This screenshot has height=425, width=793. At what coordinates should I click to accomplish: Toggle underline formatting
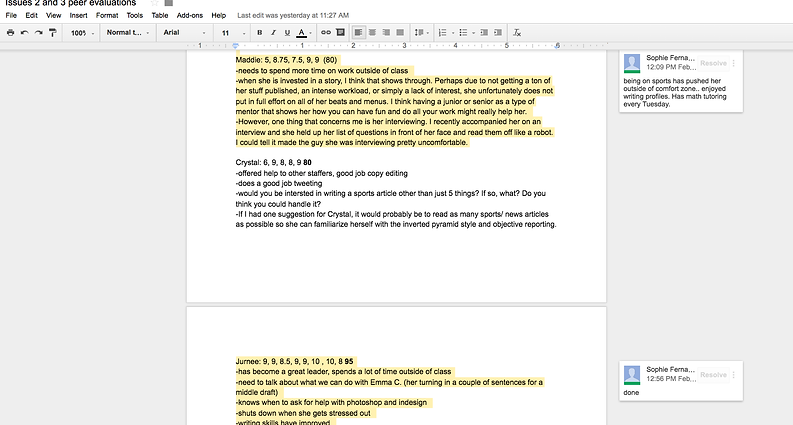pos(287,33)
